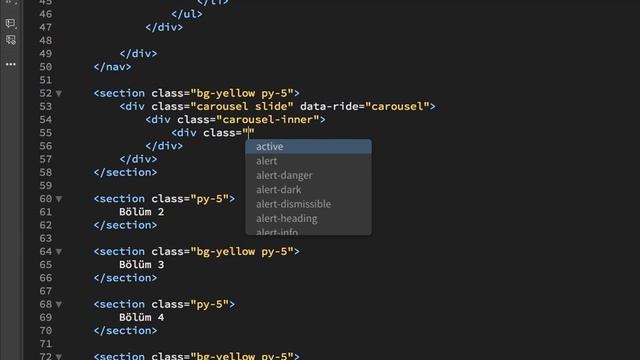Click line number 58 in the gutter
The width and height of the screenshot is (640, 360).
coord(46,172)
